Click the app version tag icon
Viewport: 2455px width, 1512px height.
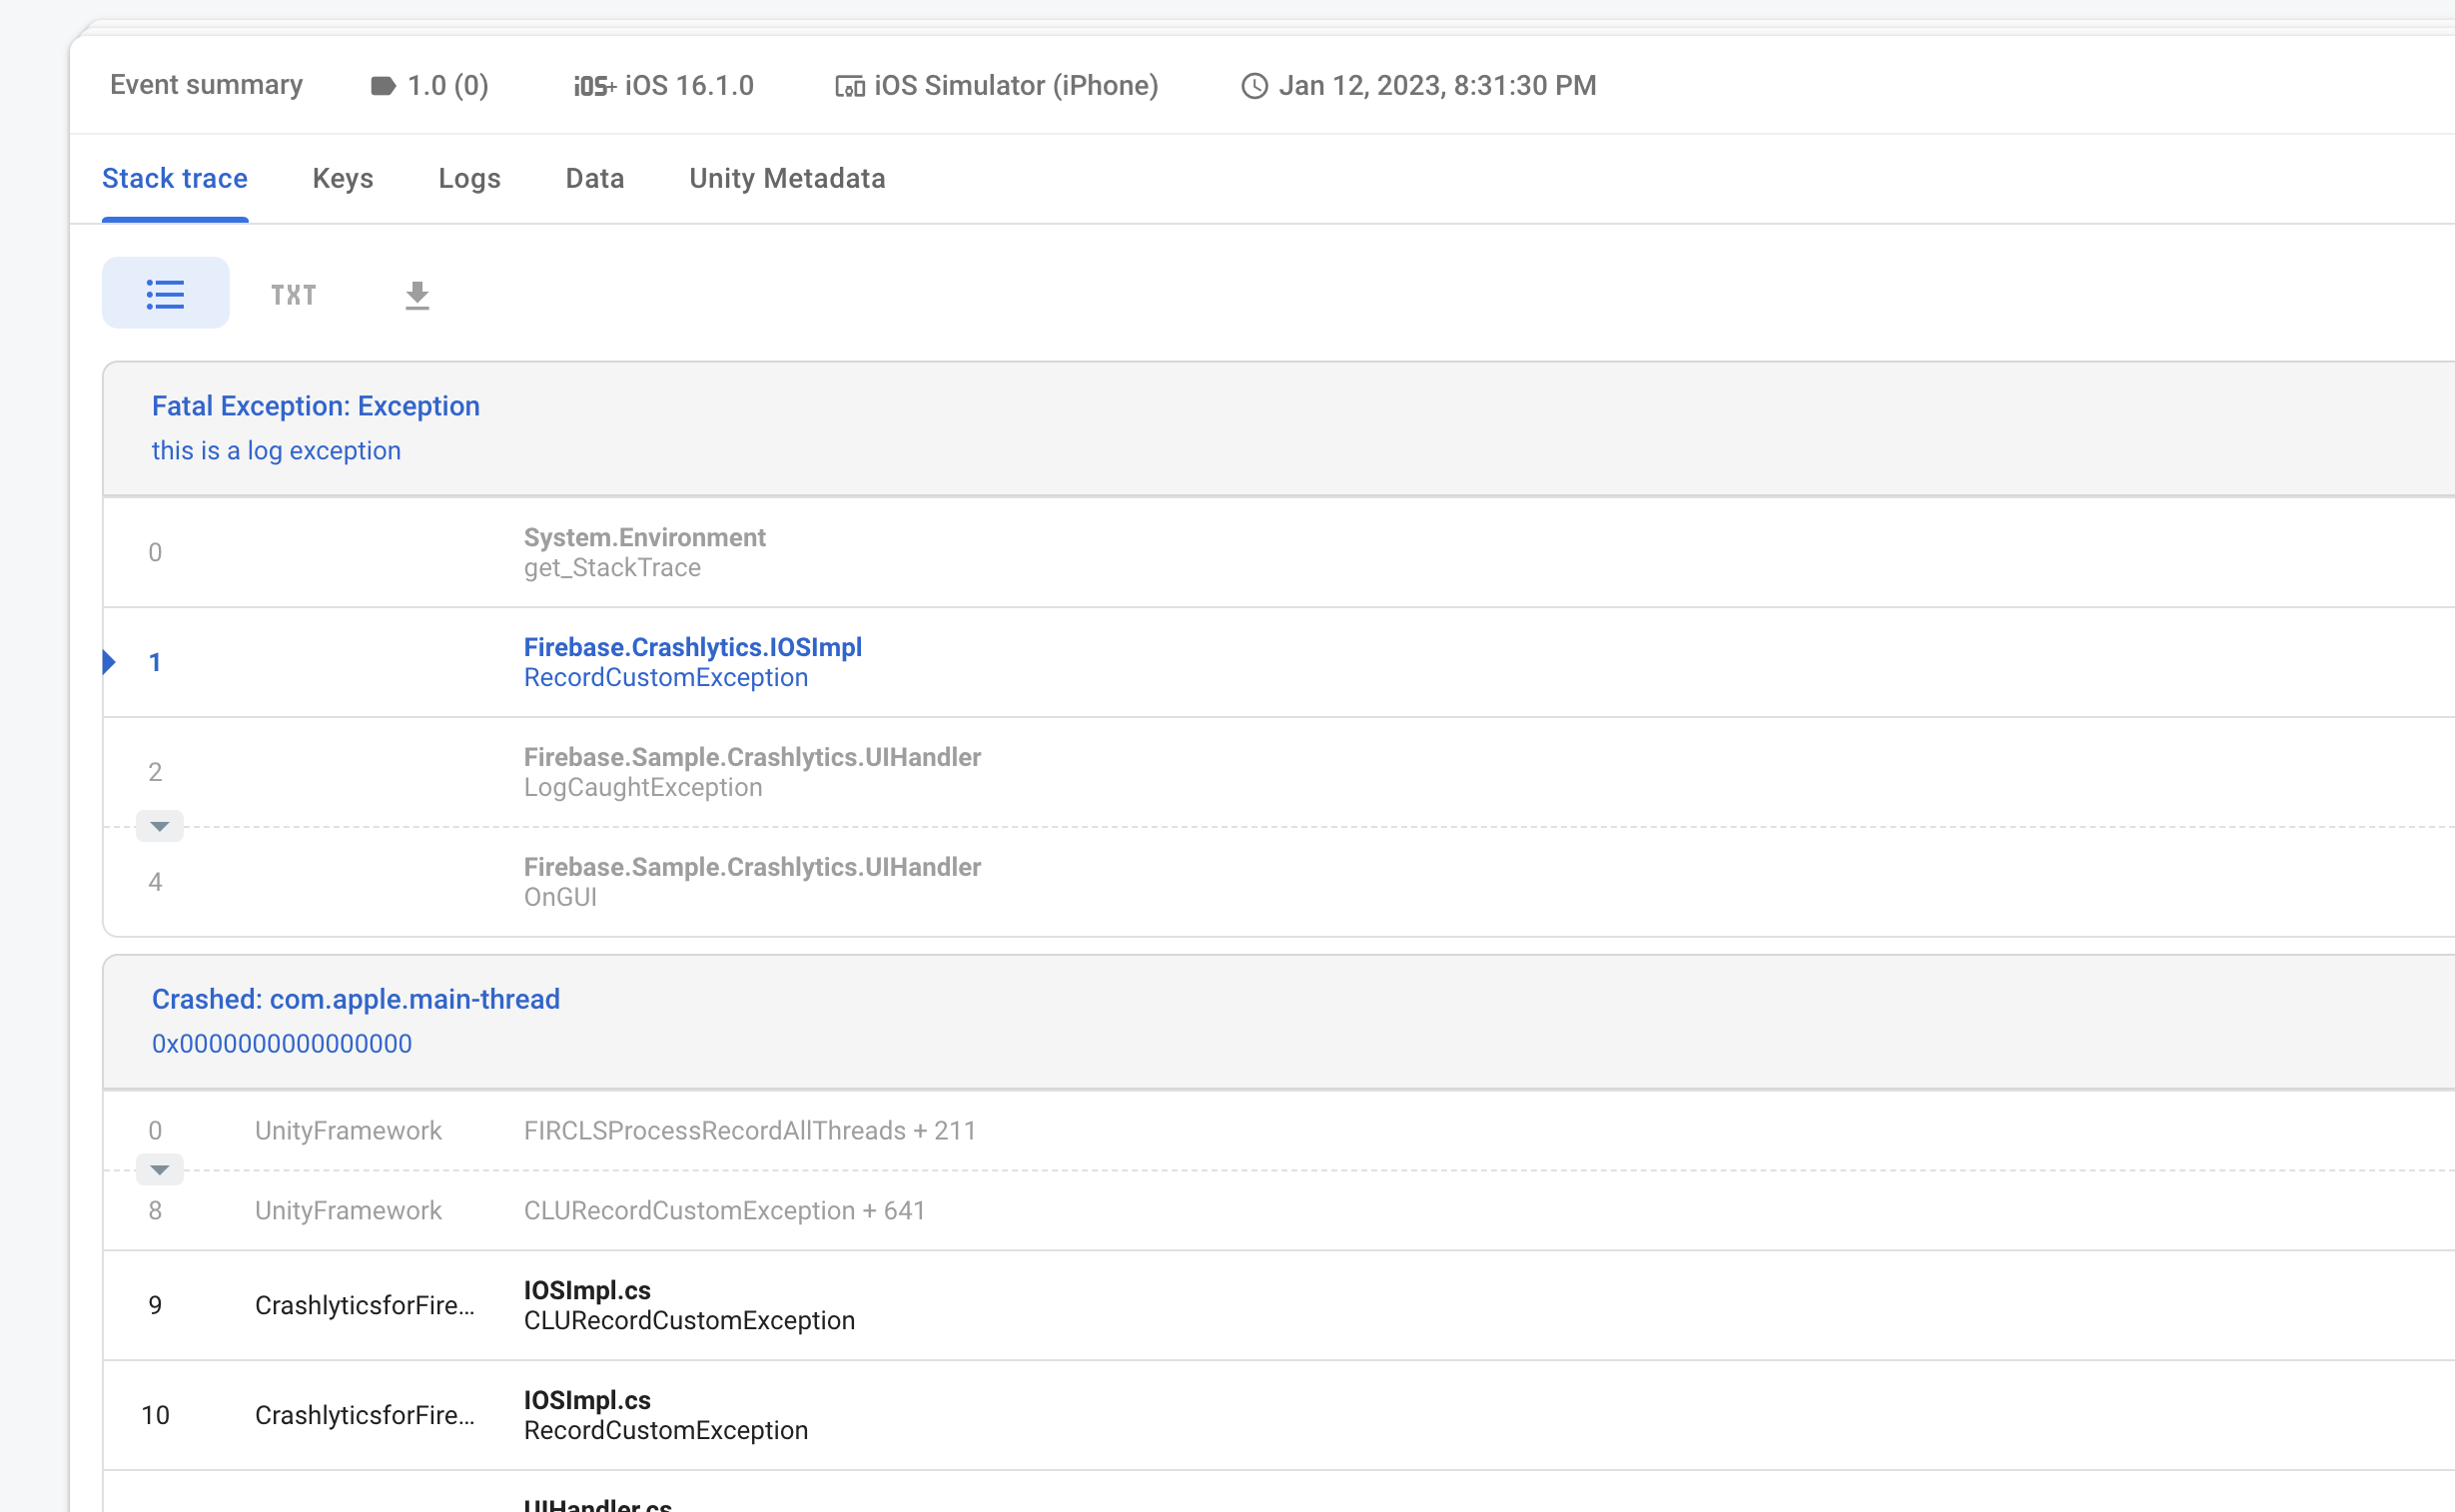(382, 86)
